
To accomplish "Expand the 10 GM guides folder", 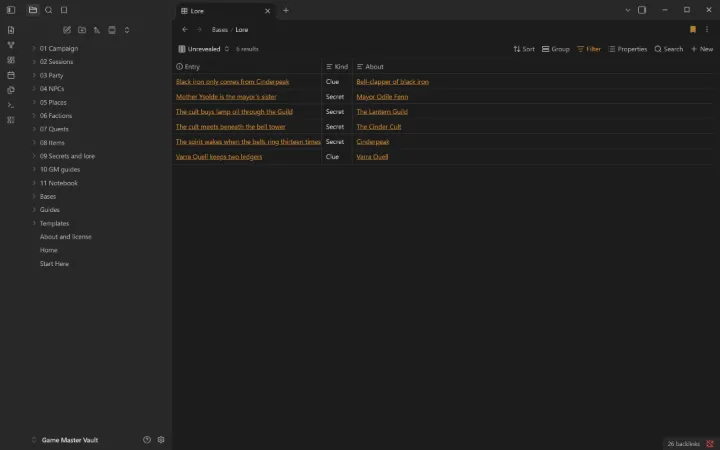I will [x=60, y=169].
